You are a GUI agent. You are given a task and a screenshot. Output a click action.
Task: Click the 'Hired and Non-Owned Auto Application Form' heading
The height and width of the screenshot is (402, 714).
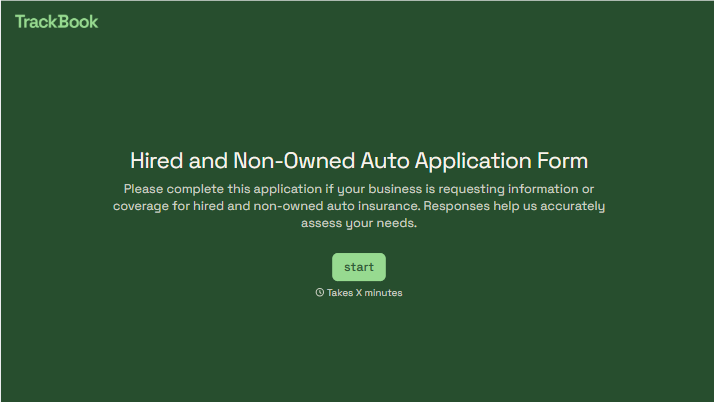point(359,161)
